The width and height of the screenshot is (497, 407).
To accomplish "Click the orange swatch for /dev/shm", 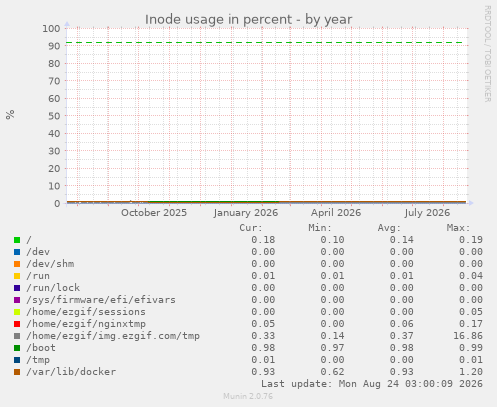I will (x=17, y=264).
